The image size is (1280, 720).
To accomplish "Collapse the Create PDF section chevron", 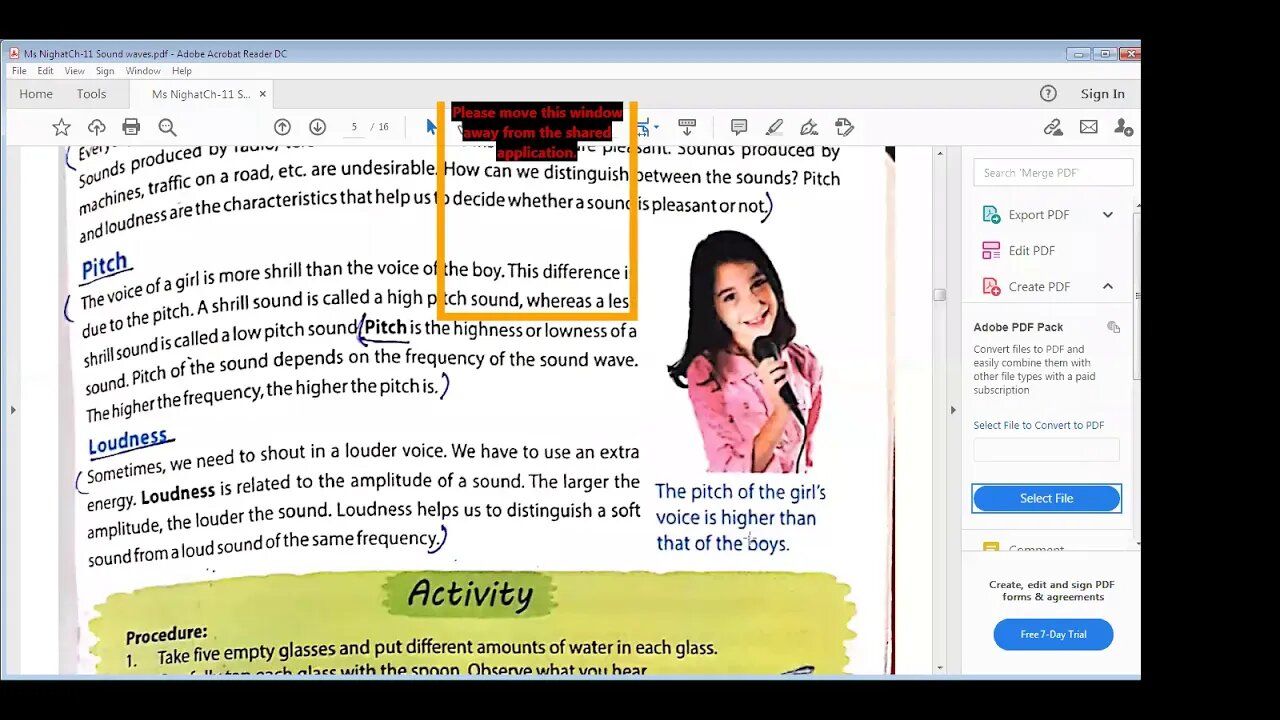I will [x=1108, y=286].
